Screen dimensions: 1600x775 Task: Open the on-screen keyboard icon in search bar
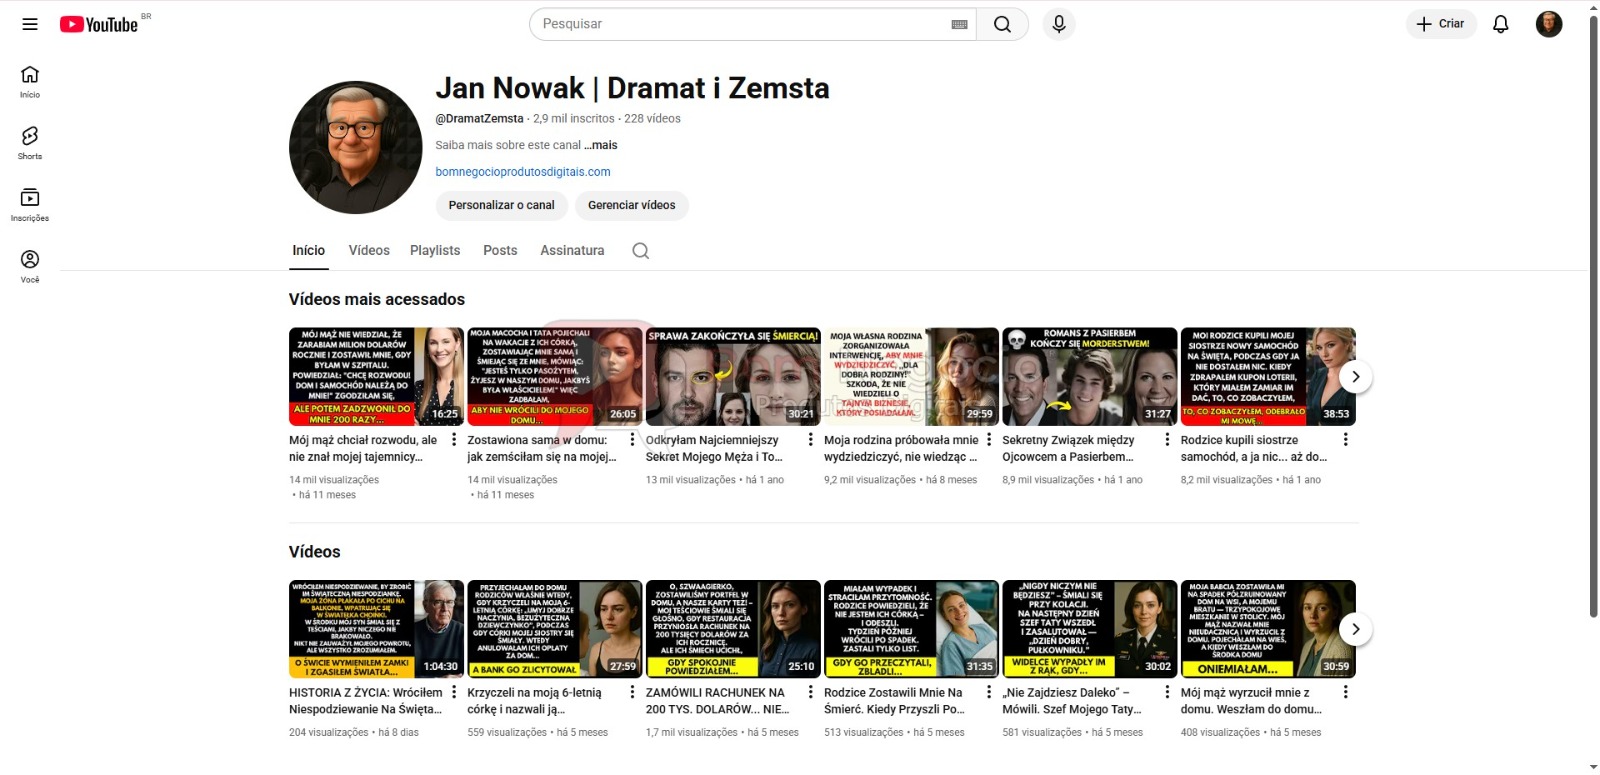click(x=959, y=24)
